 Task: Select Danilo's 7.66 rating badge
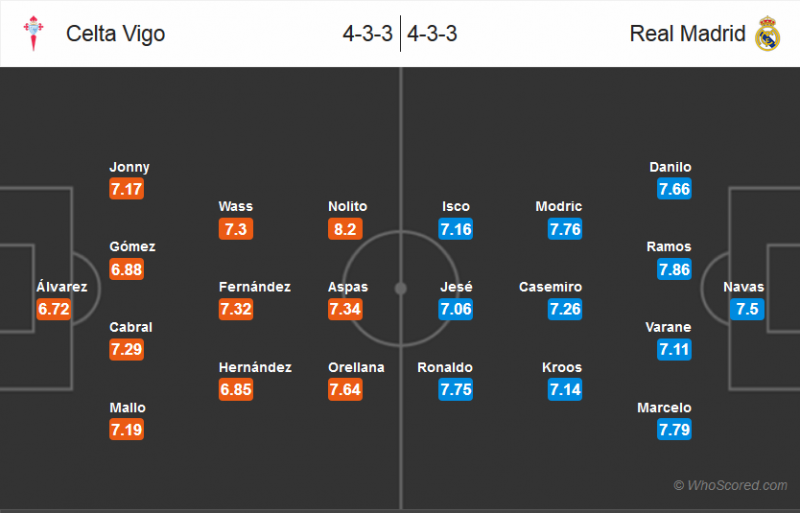[674, 189]
